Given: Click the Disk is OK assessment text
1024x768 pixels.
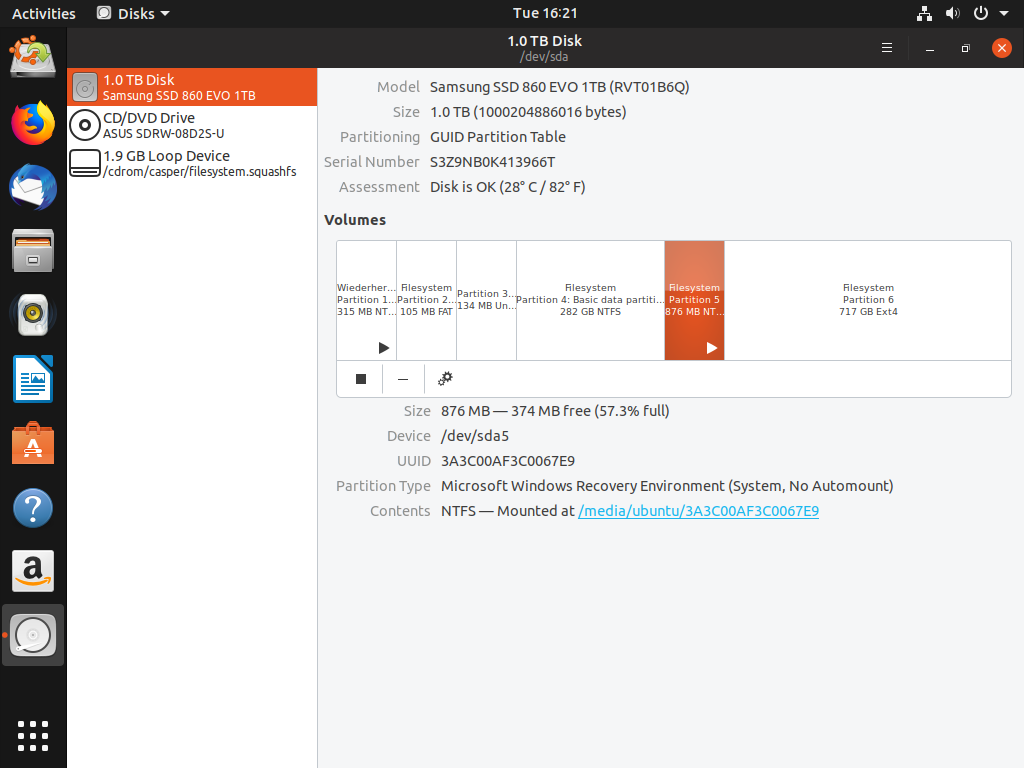Looking at the screenshot, I should (x=507, y=187).
